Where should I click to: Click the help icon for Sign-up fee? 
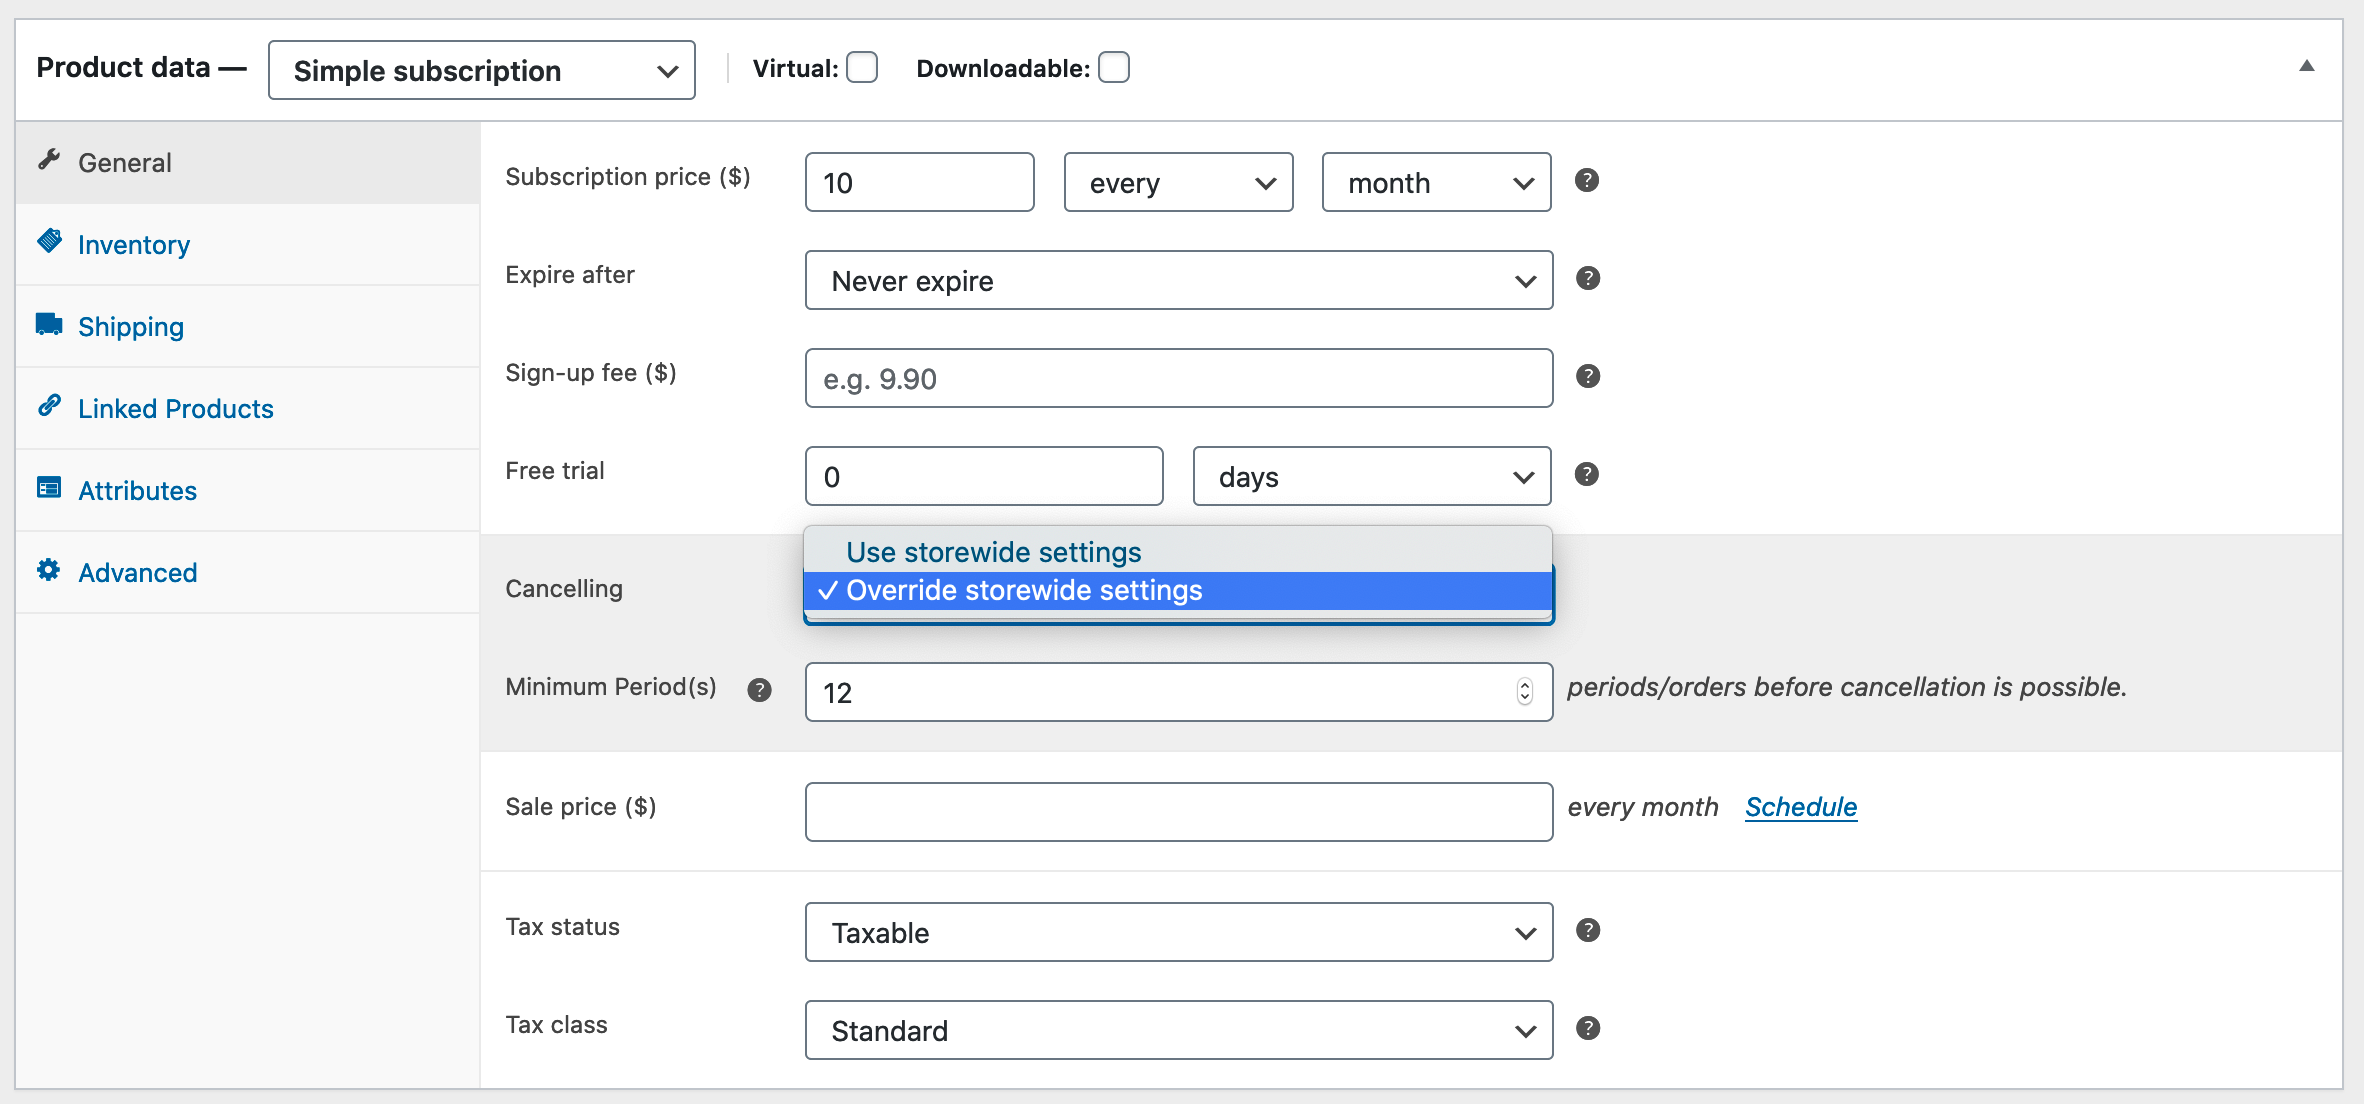point(1587,377)
